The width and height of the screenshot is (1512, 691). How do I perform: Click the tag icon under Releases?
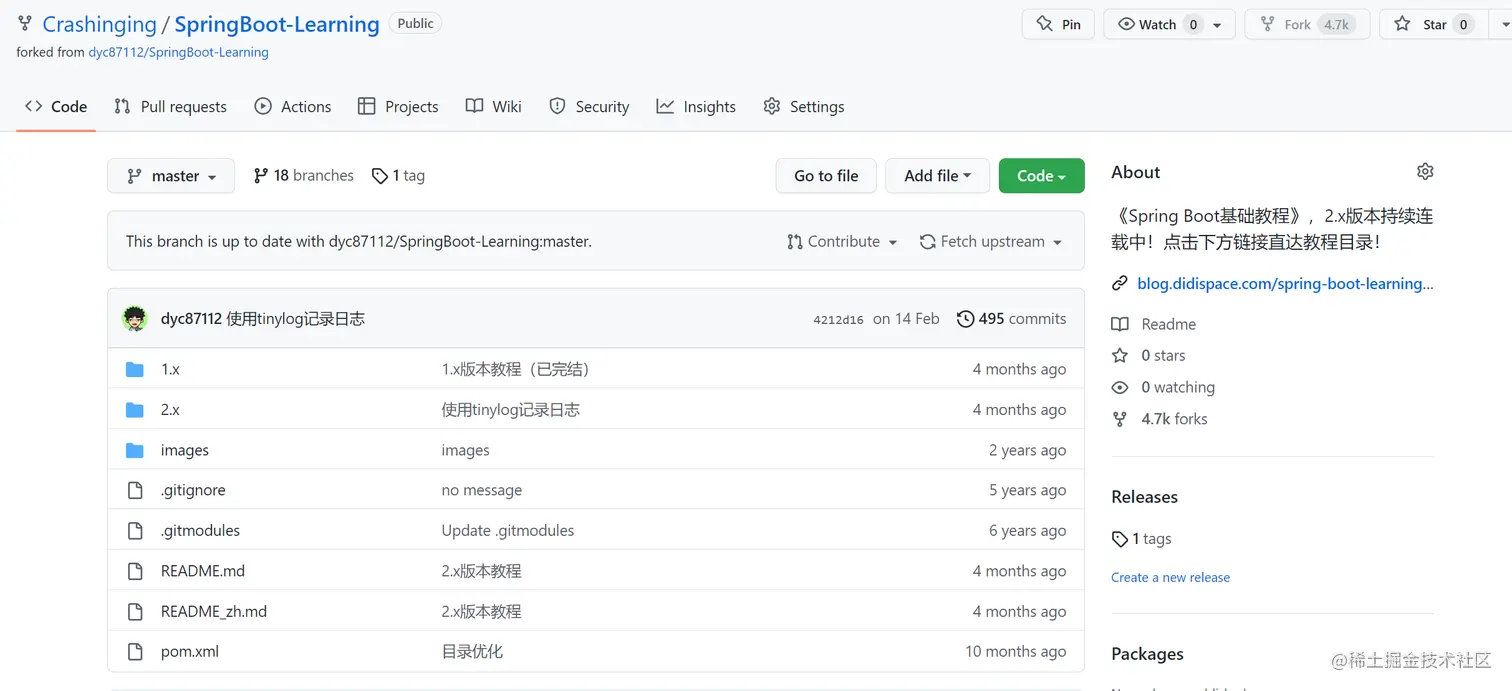[x=1120, y=539]
